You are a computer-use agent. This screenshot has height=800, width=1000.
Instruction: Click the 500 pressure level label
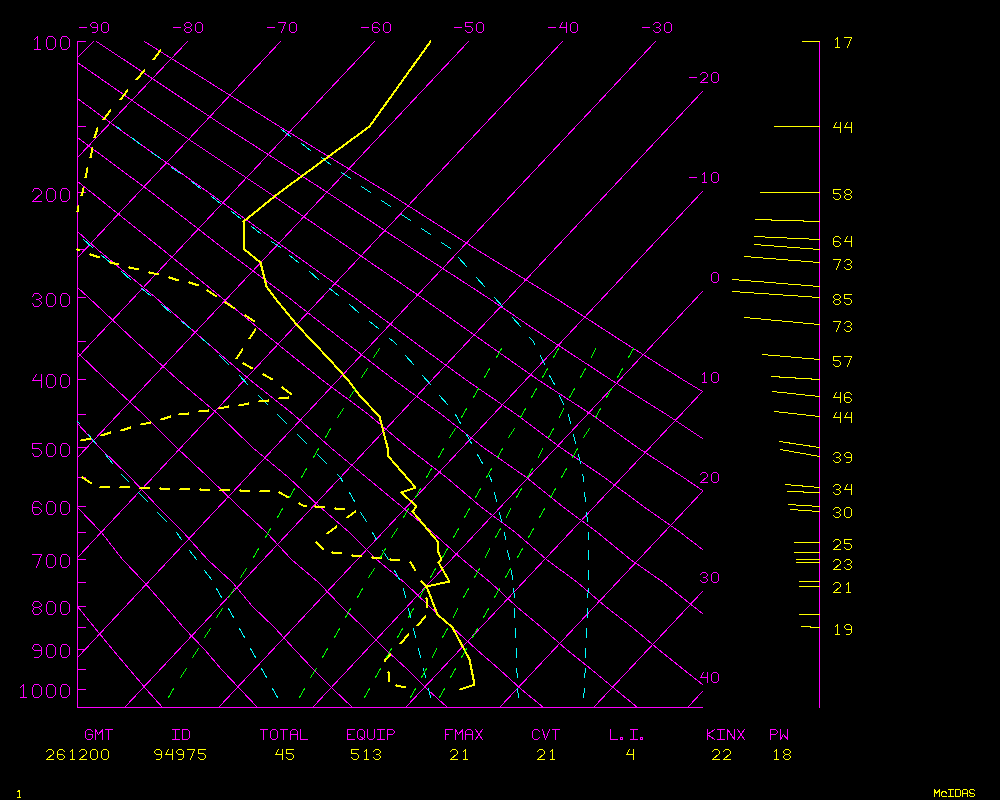point(46,450)
